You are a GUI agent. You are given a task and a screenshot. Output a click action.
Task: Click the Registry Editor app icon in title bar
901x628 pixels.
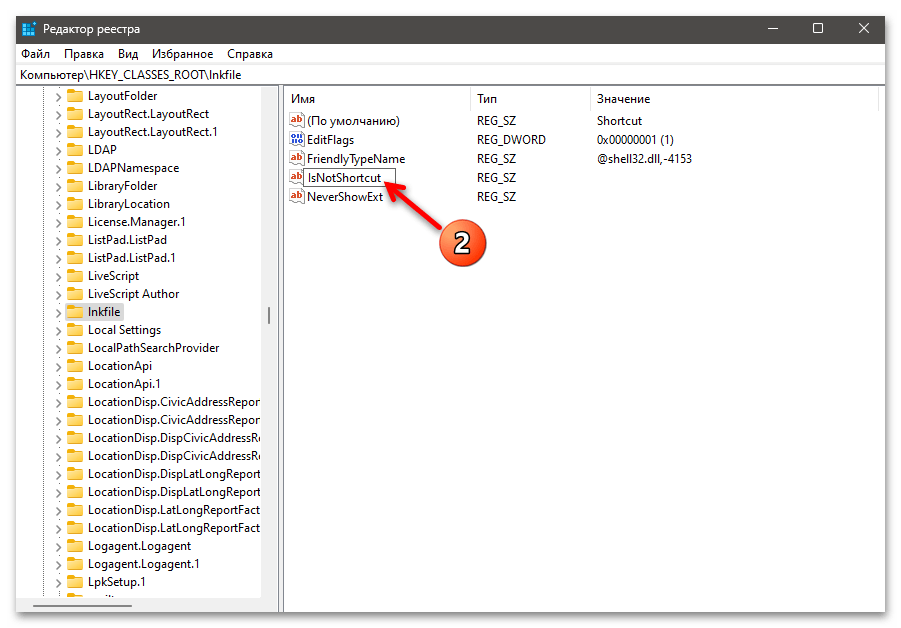(28, 29)
